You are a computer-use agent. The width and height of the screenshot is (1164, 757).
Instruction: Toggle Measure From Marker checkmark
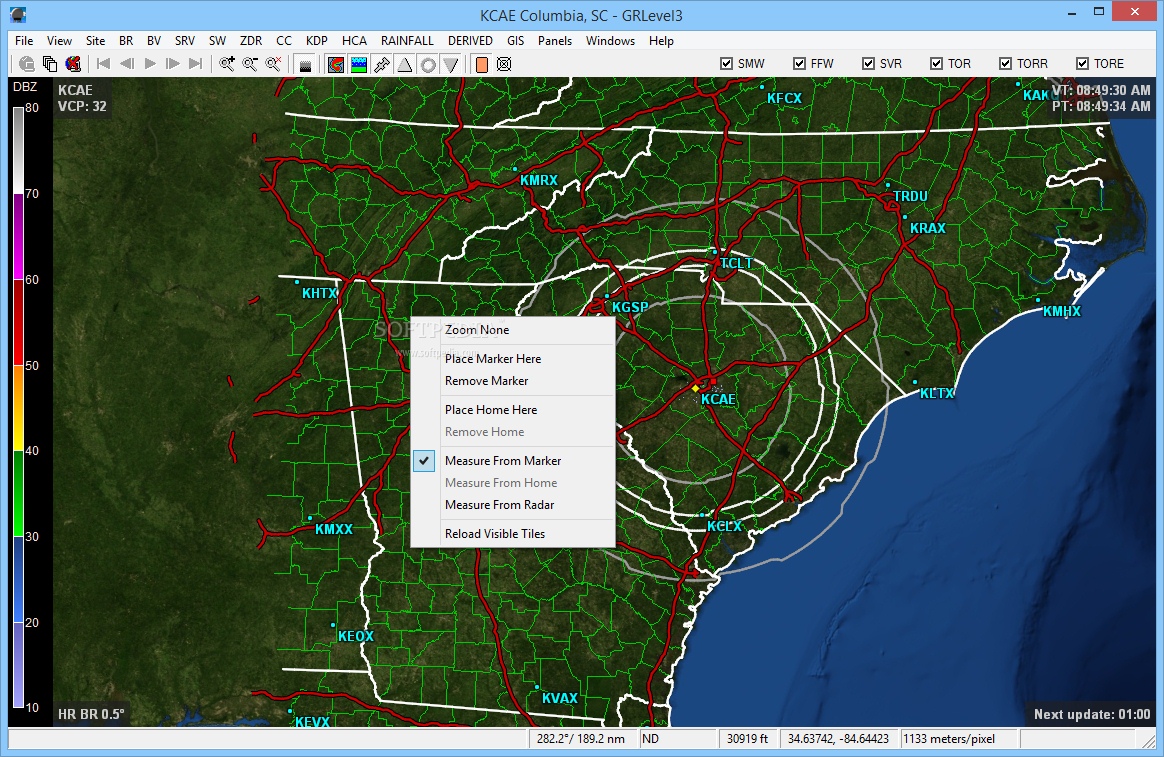click(x=424, y=461)
